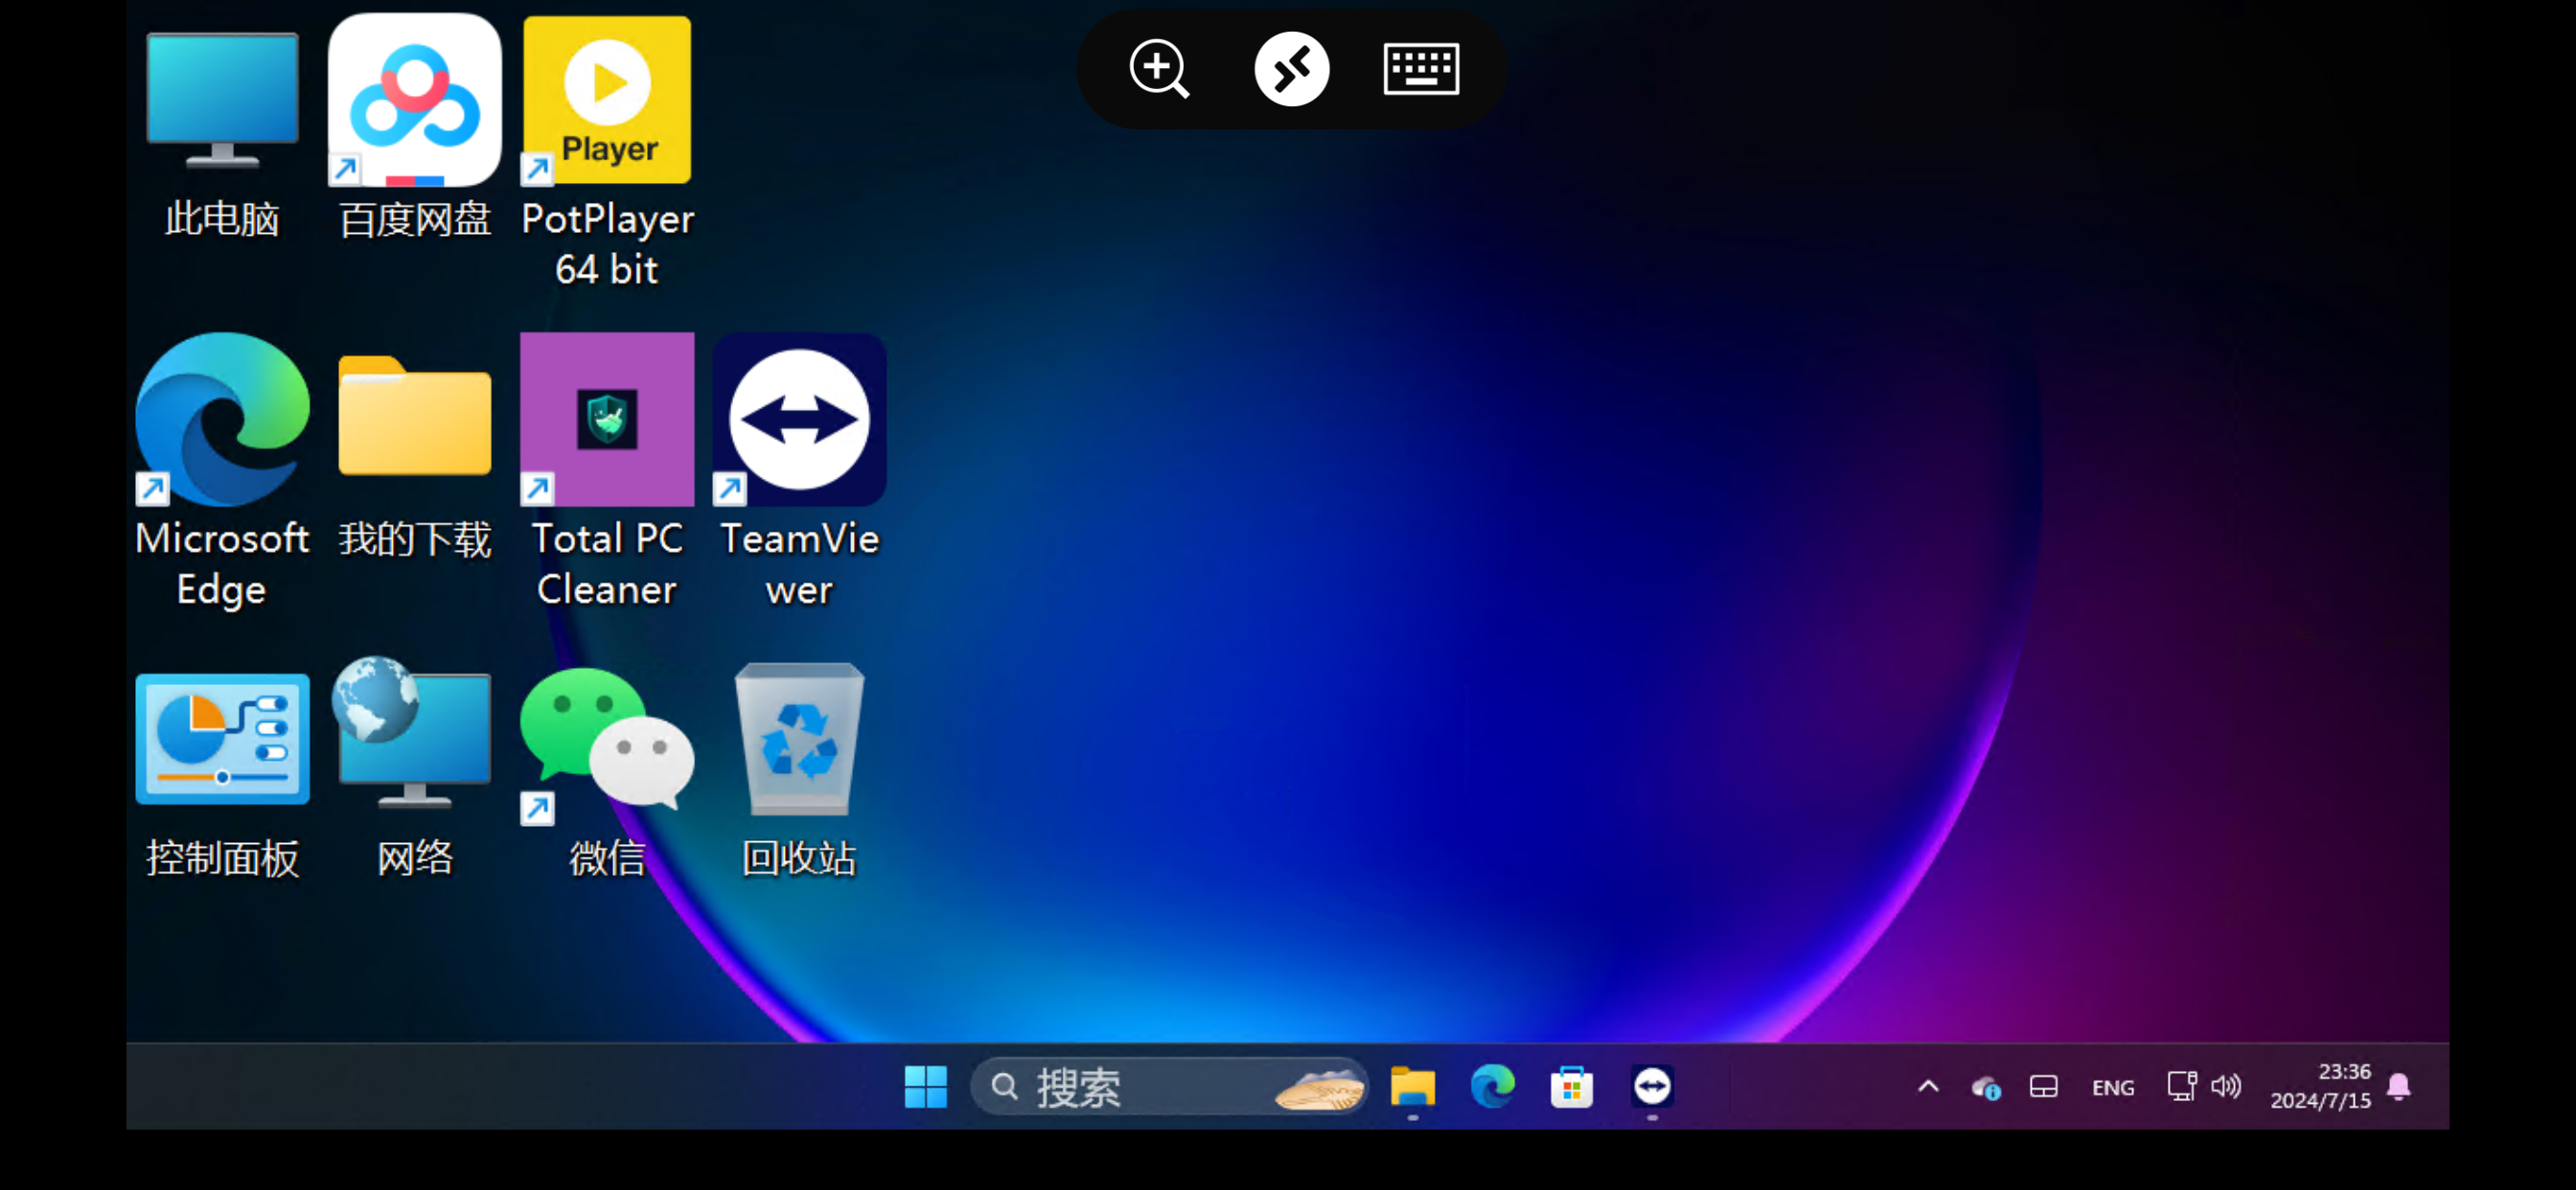The width and height of the screenshot is (2576, 1190).
Task: Open the 回收站 recycle bin
Action: tap(798, 740)
